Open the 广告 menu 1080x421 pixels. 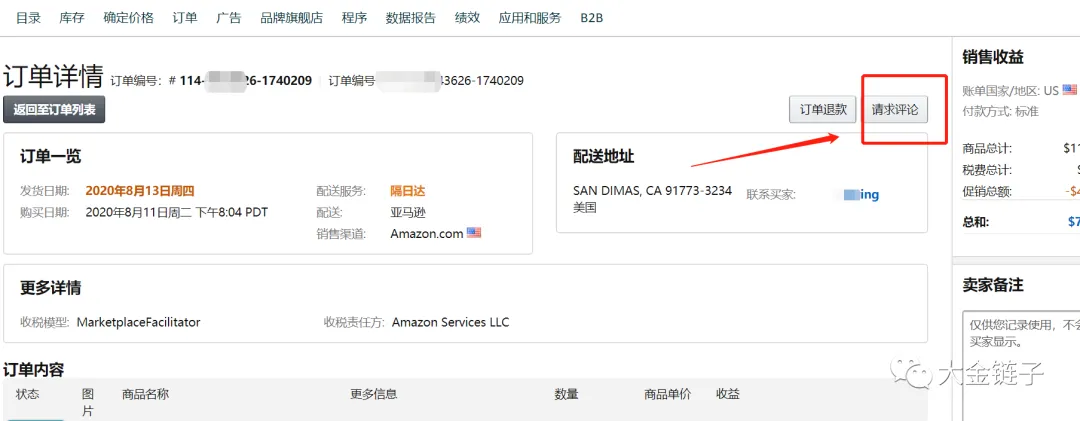point(229,18)
